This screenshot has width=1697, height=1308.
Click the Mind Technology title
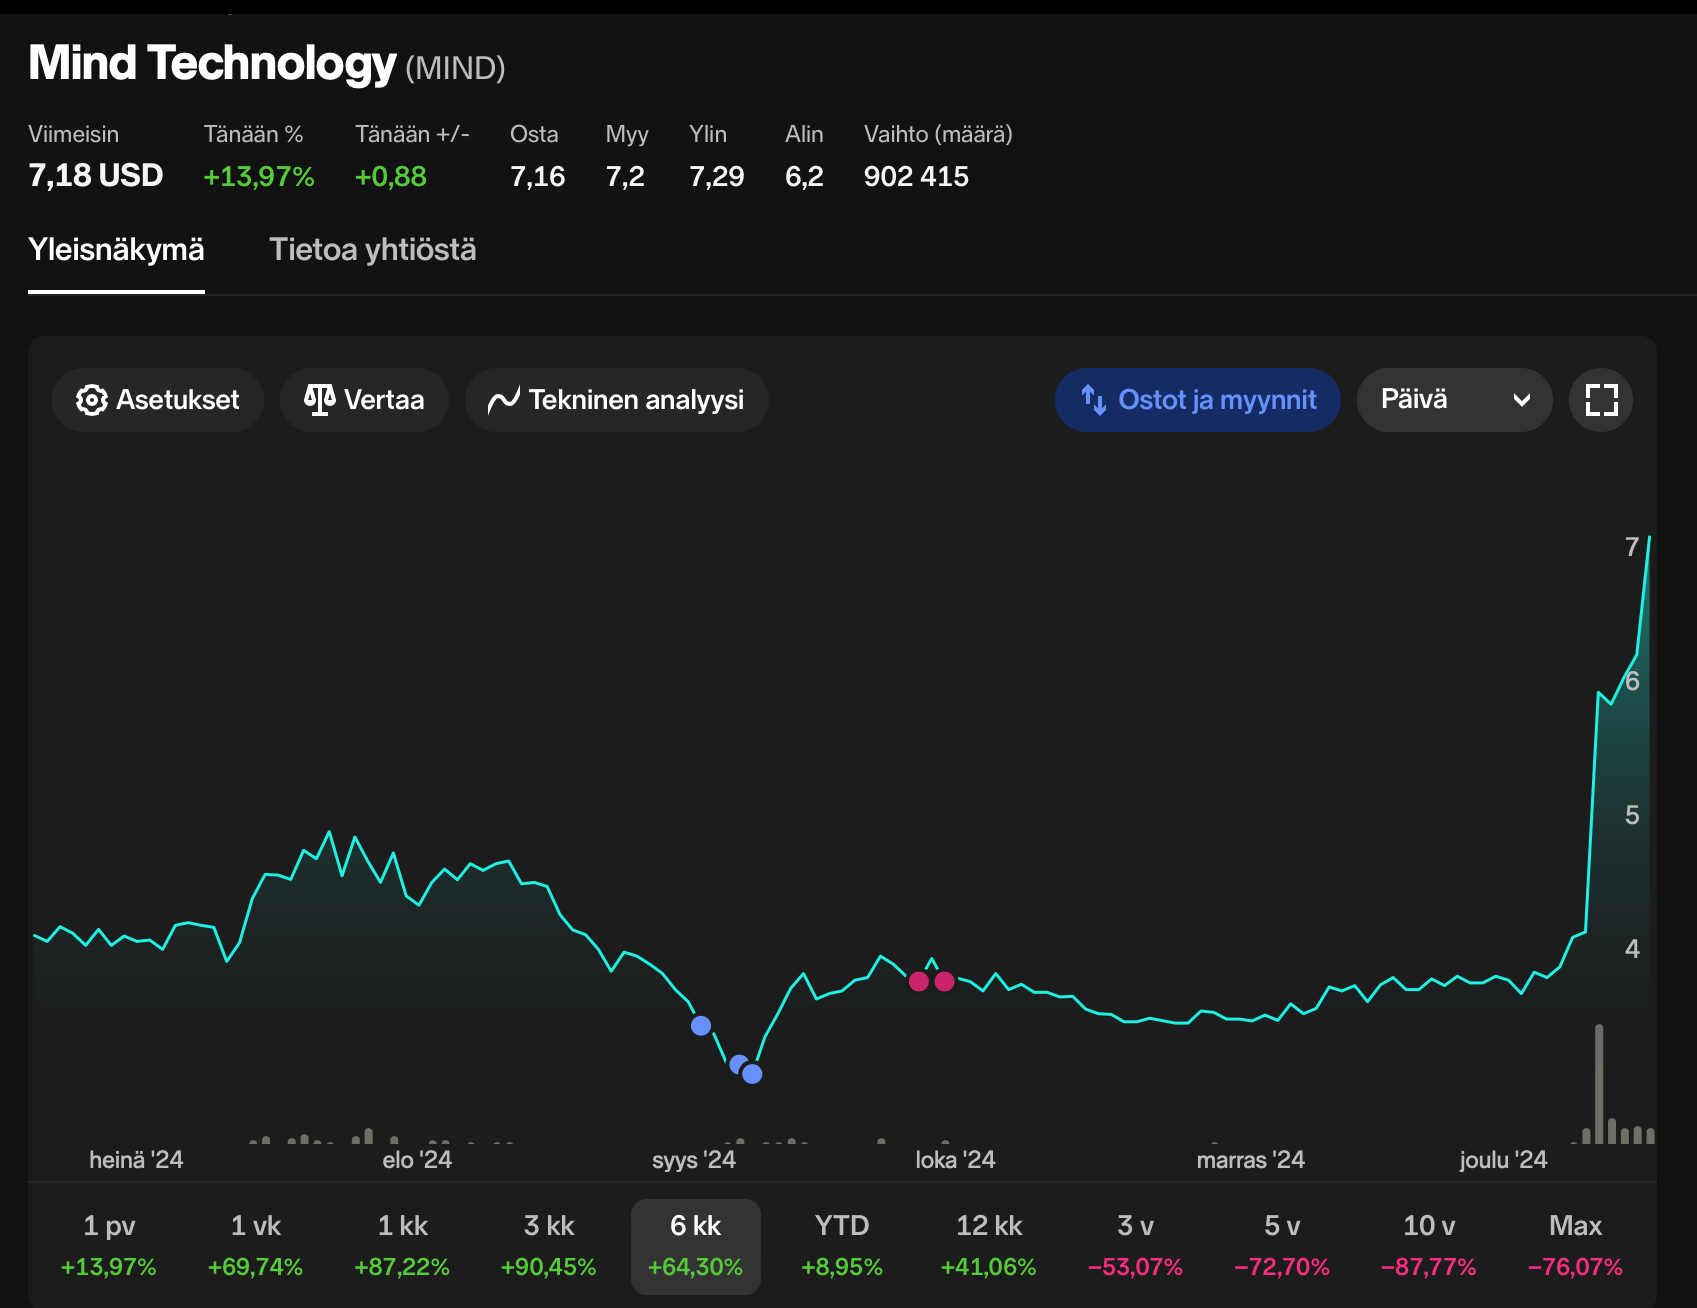(212, 63)
